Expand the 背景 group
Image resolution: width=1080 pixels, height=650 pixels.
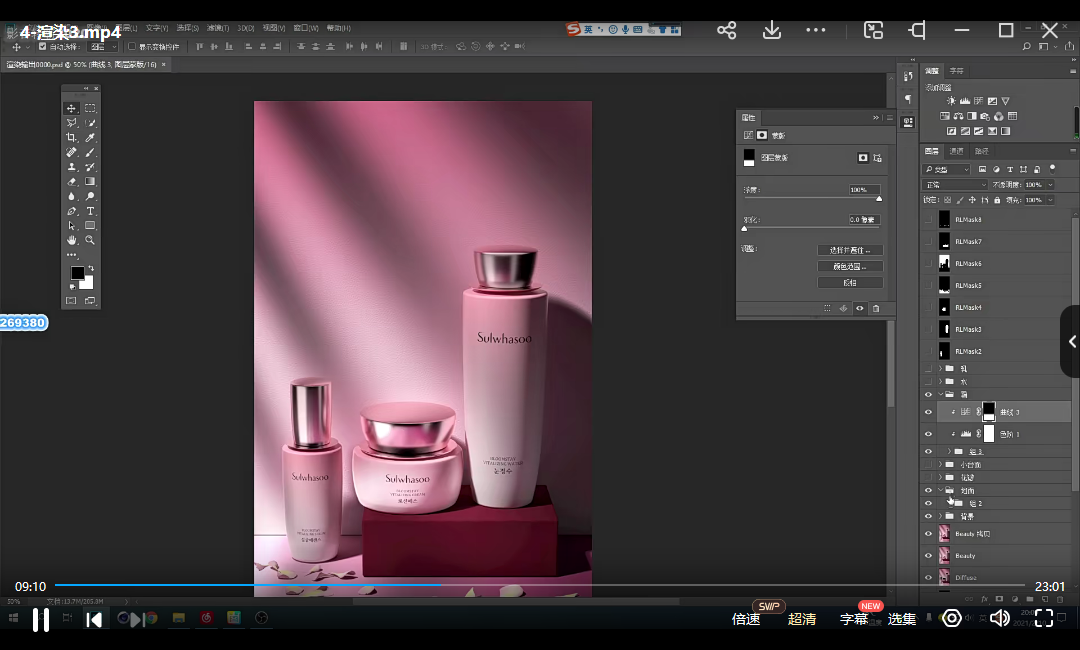[940, 516]
